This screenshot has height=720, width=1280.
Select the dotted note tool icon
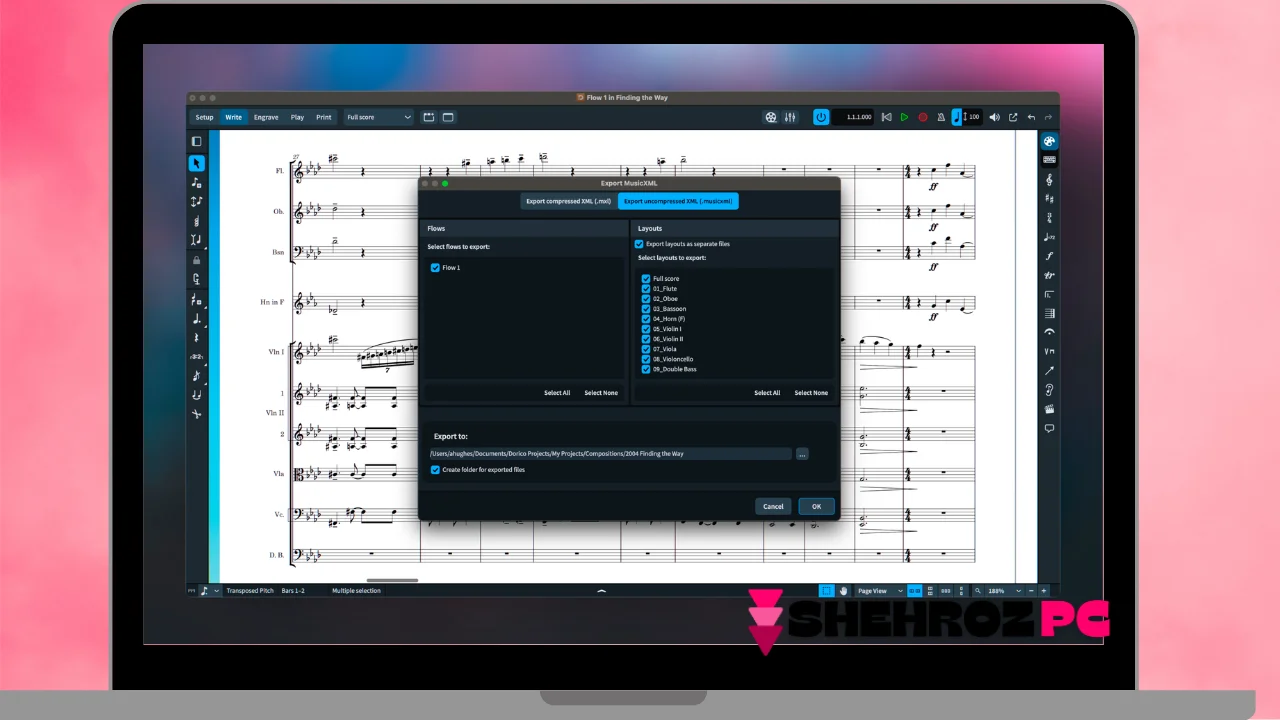click(x=197, y=319)
